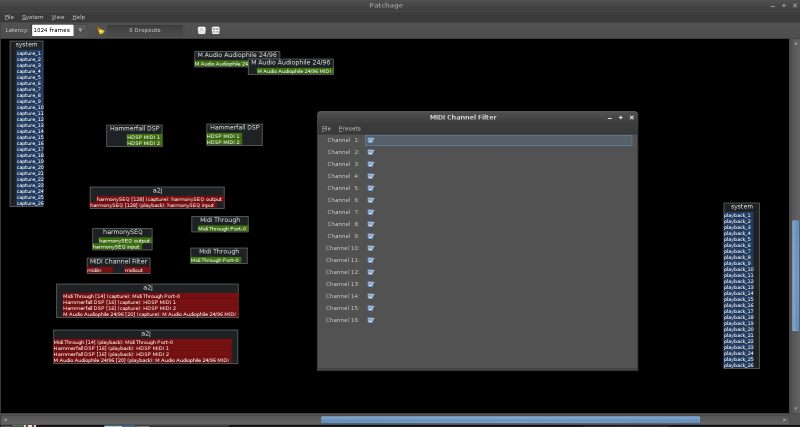The width and height of the screenshot is (800, 427).
Task: Open the Help menu
Action: point(79,17)
